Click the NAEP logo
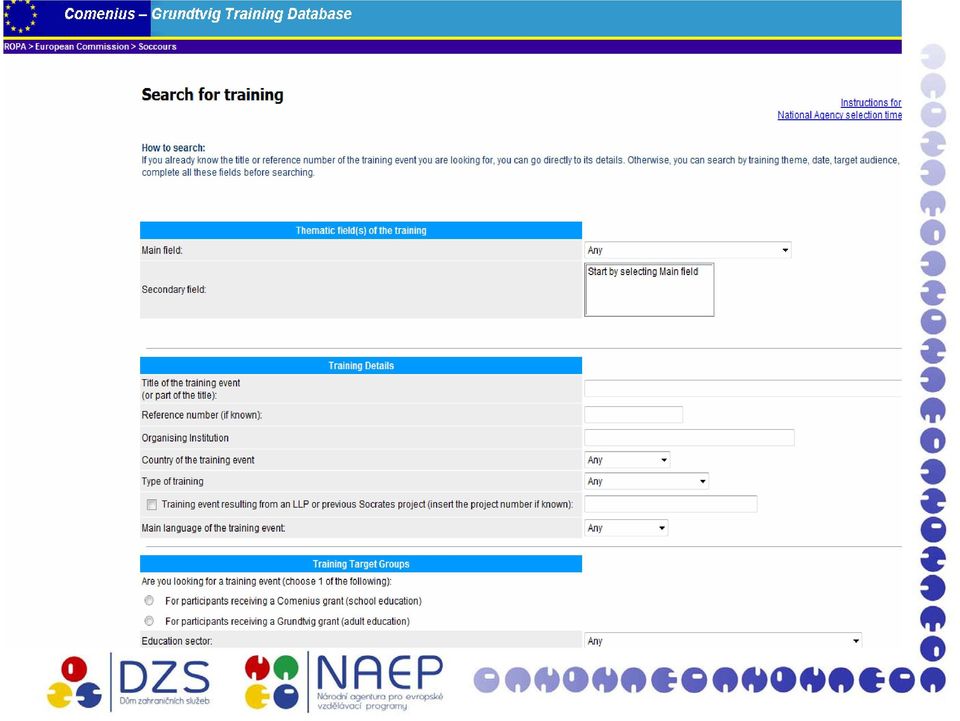 click(x=343, y=682)
